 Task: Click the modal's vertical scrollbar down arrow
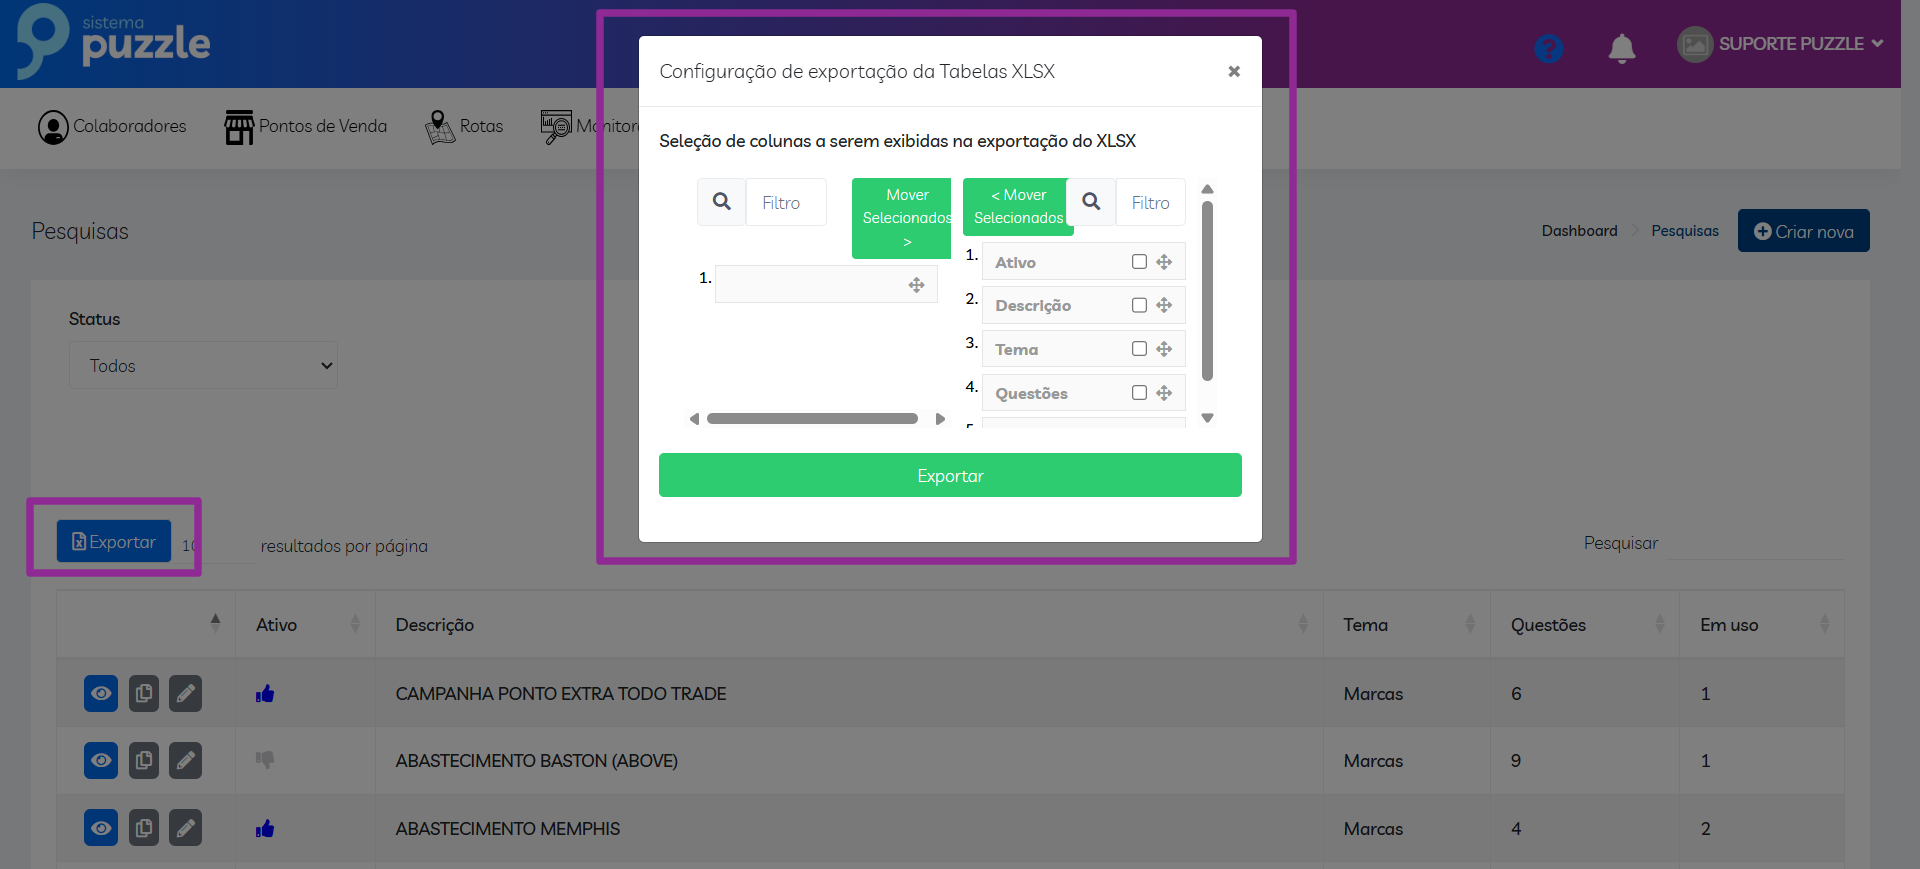(1207, 419)
